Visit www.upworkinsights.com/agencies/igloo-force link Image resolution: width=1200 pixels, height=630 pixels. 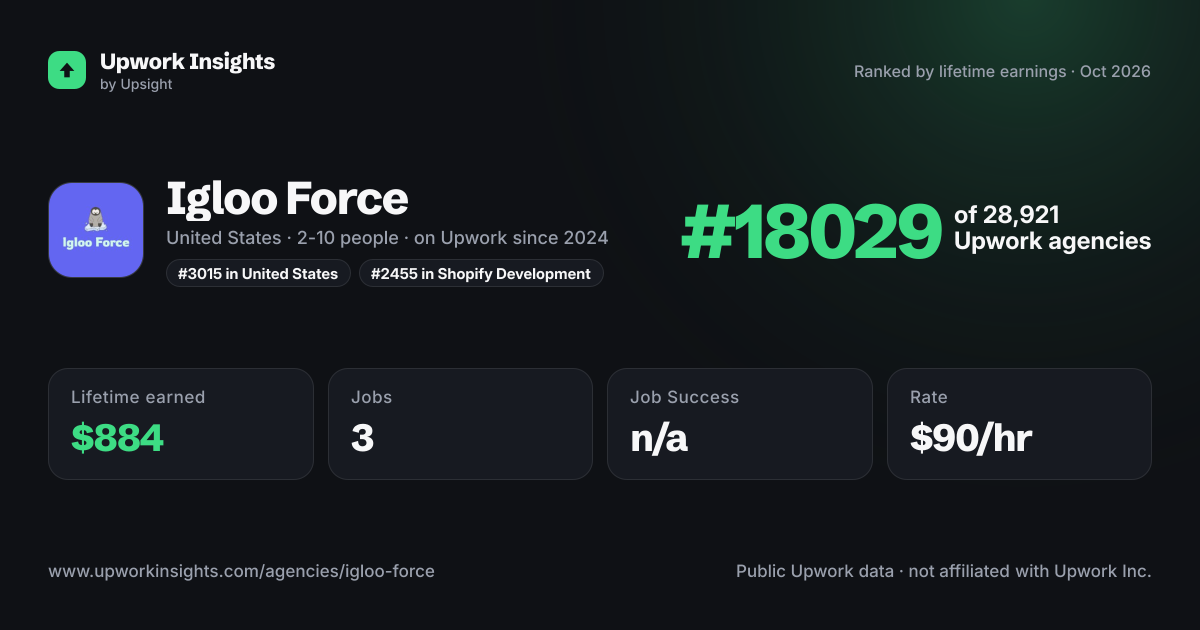241,572
